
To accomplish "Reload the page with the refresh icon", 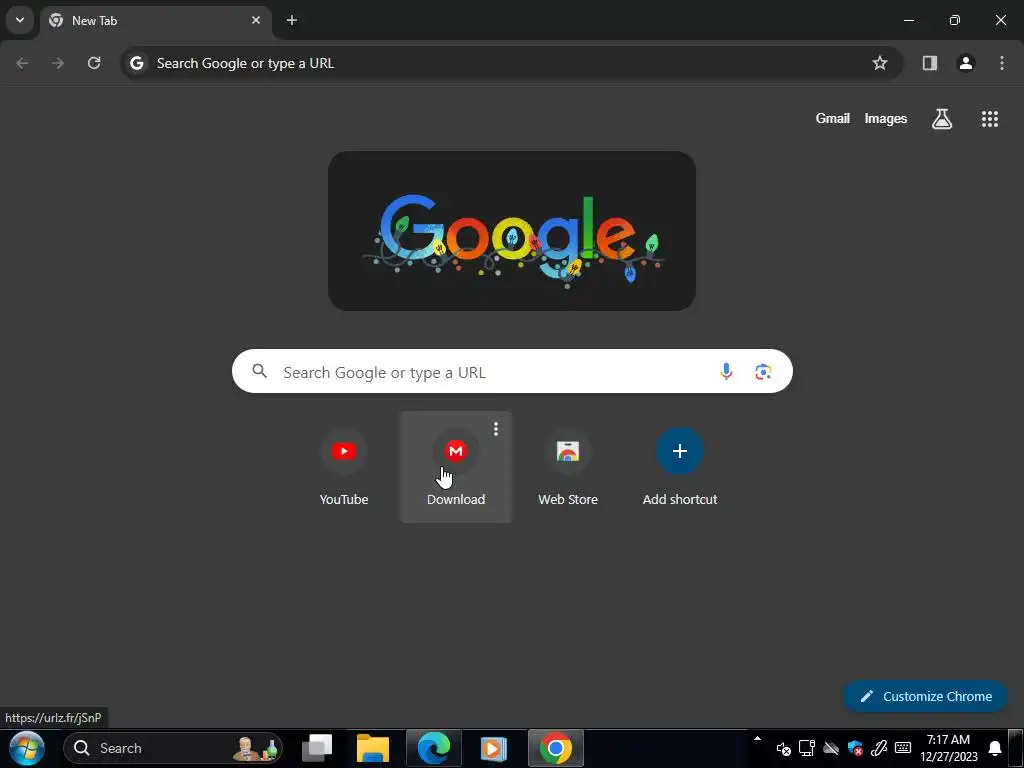I will (94, 63).
